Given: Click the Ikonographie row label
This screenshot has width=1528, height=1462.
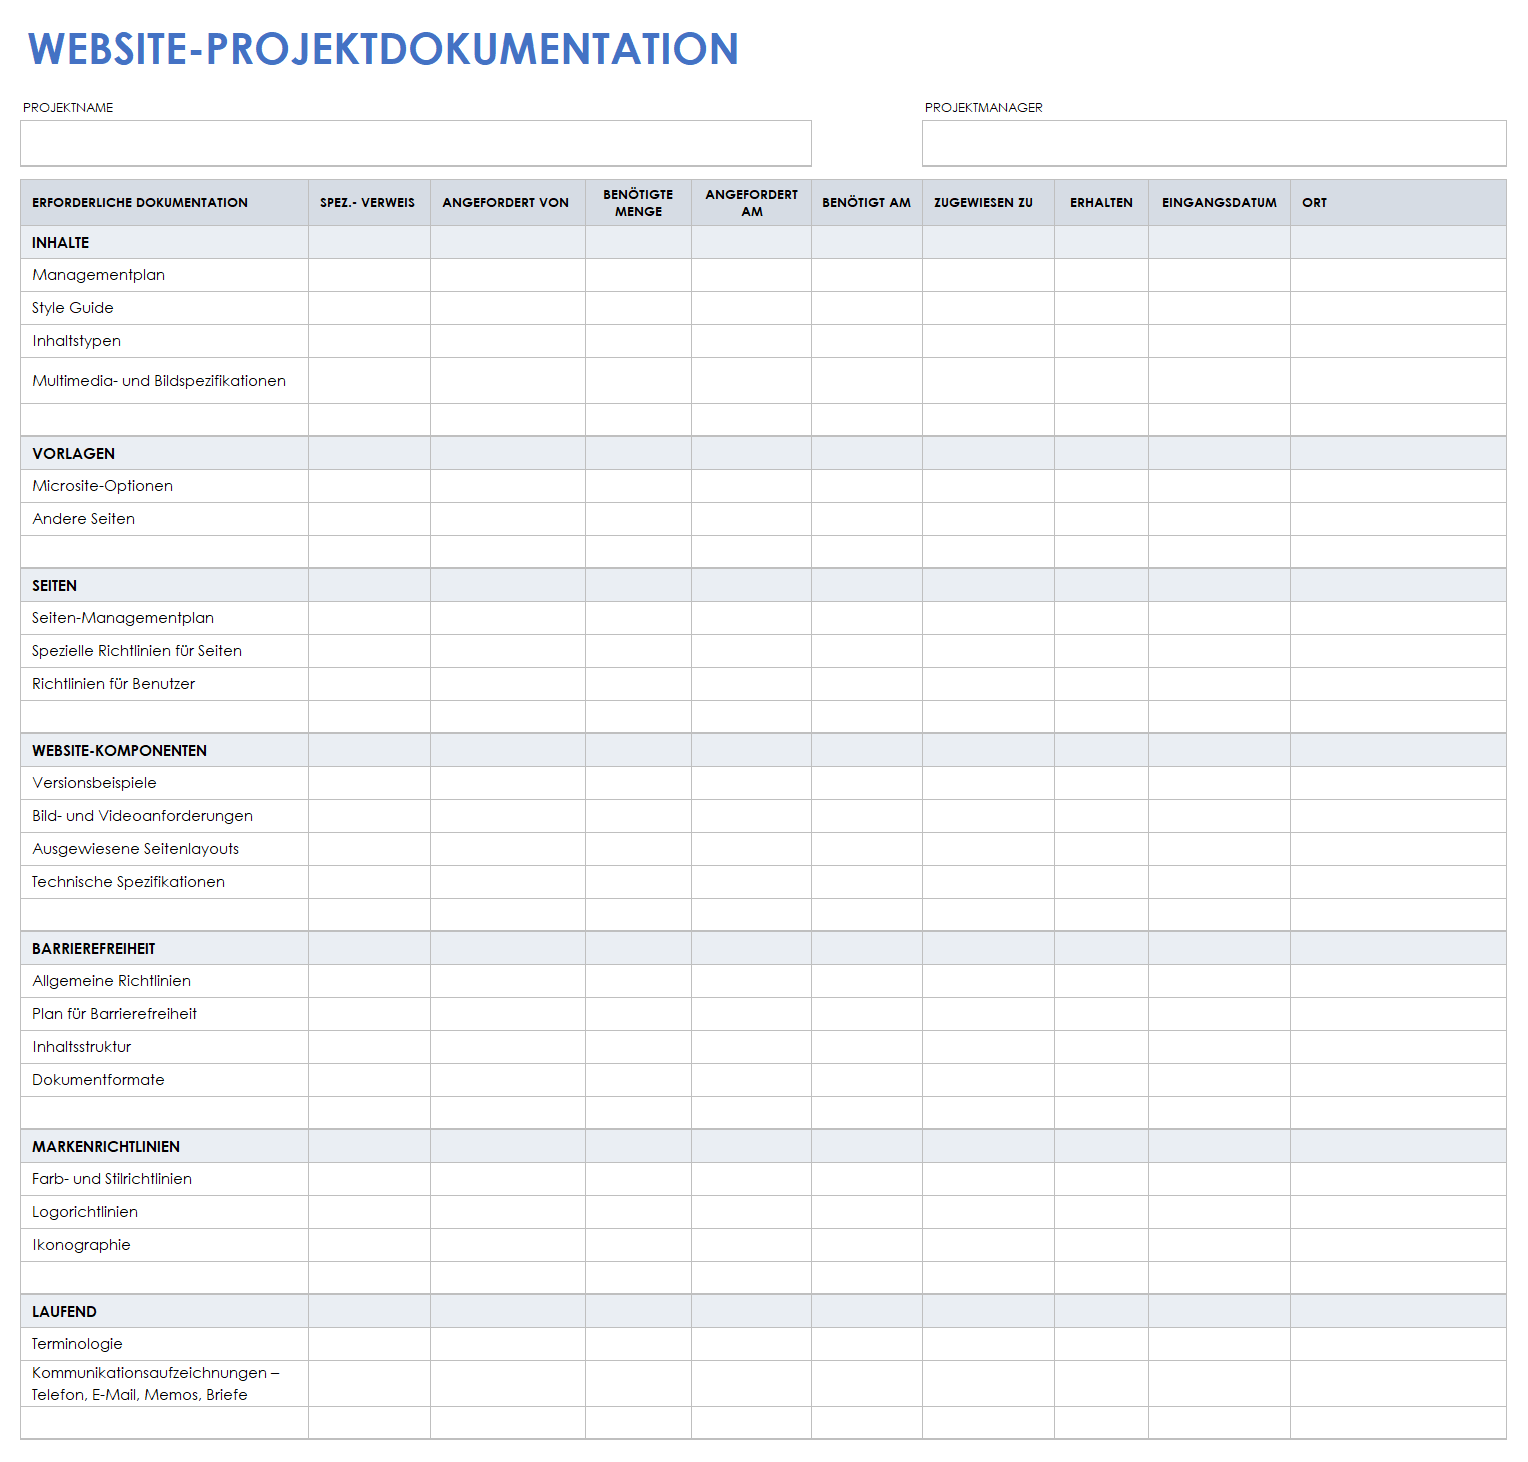Looking at the screenshot, I should (x=82, y=1245).
